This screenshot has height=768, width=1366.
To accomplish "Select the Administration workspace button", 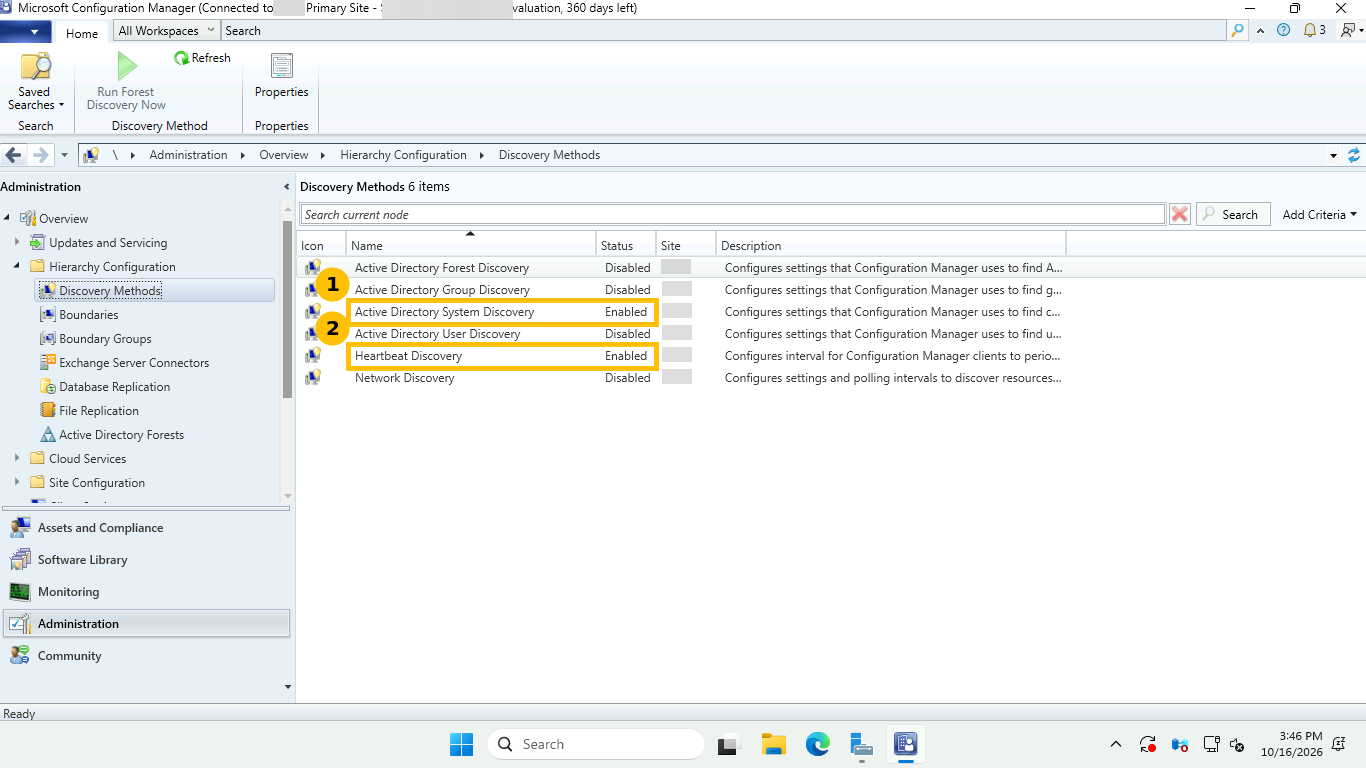I will [146, 624].
